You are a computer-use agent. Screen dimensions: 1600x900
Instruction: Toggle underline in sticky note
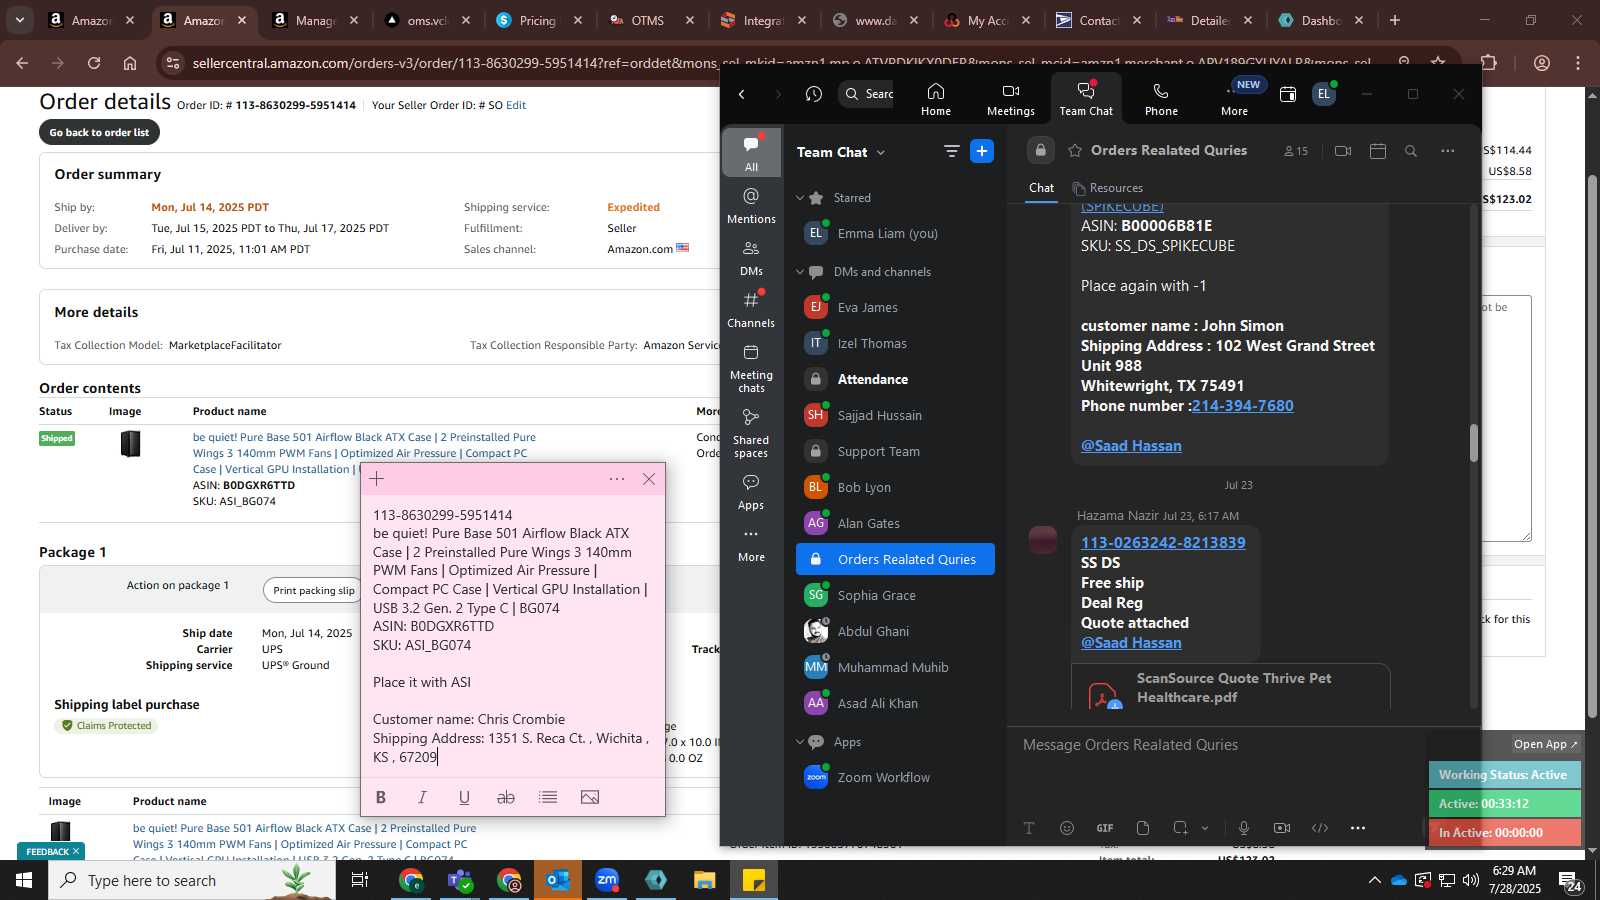[464, 797]
